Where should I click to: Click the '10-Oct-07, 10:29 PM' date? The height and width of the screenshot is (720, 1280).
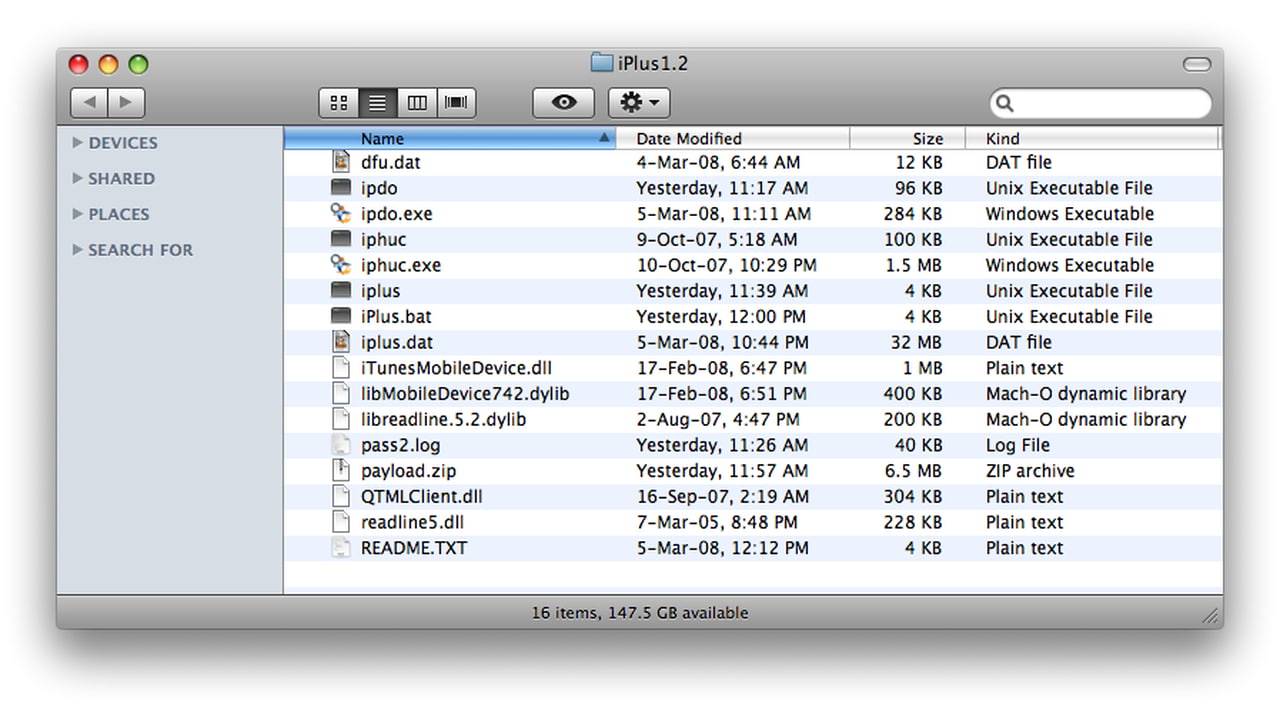pyautogui.click(x=727, y=265)
